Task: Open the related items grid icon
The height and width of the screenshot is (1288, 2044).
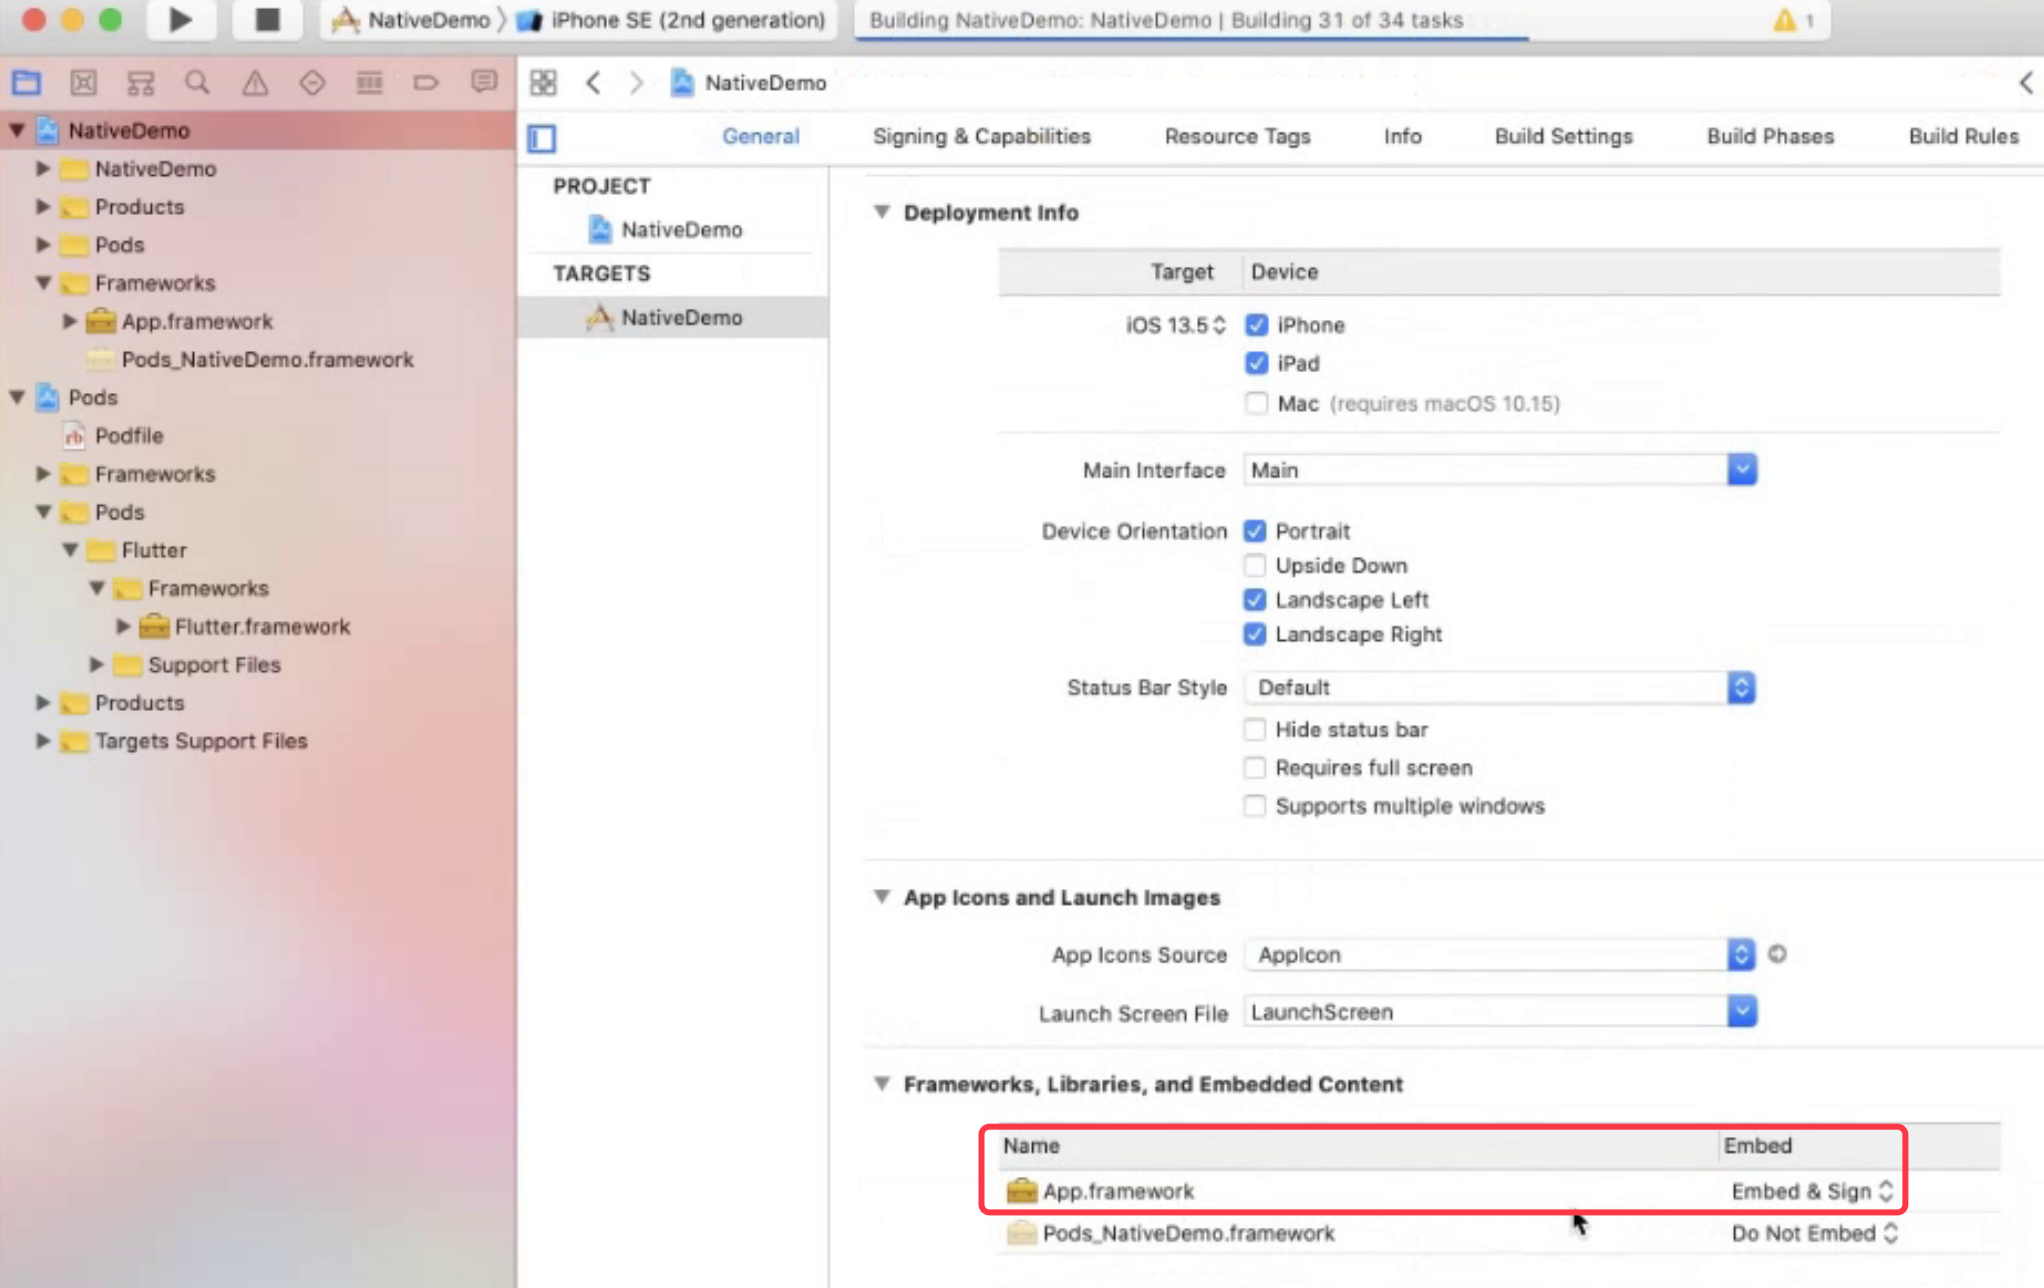Action: [x=543, y=82]
